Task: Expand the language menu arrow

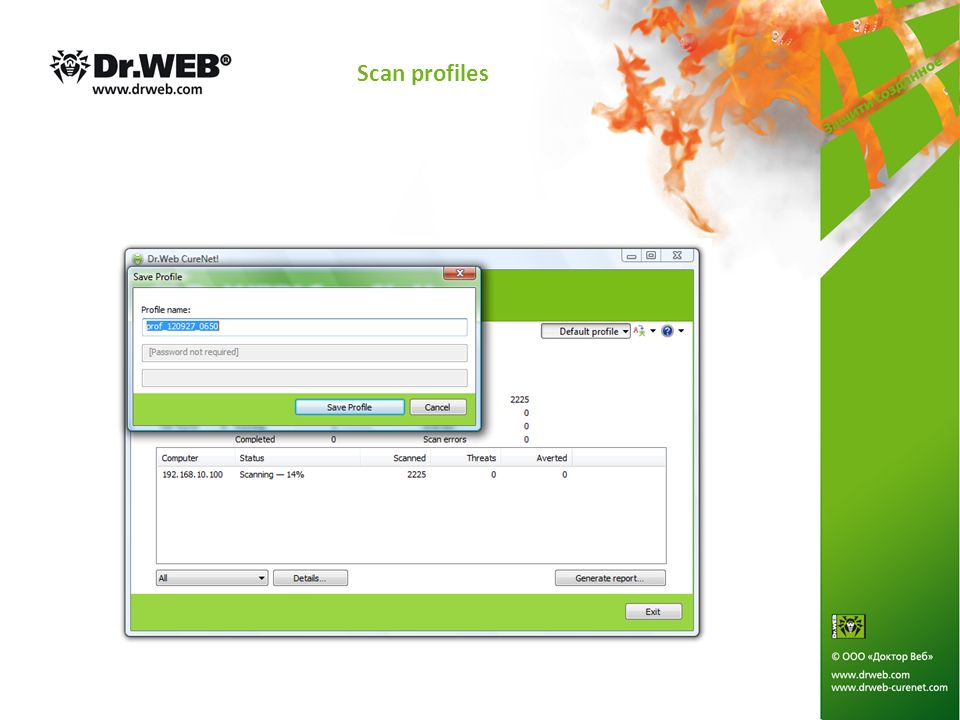Action: pos(653,331)
